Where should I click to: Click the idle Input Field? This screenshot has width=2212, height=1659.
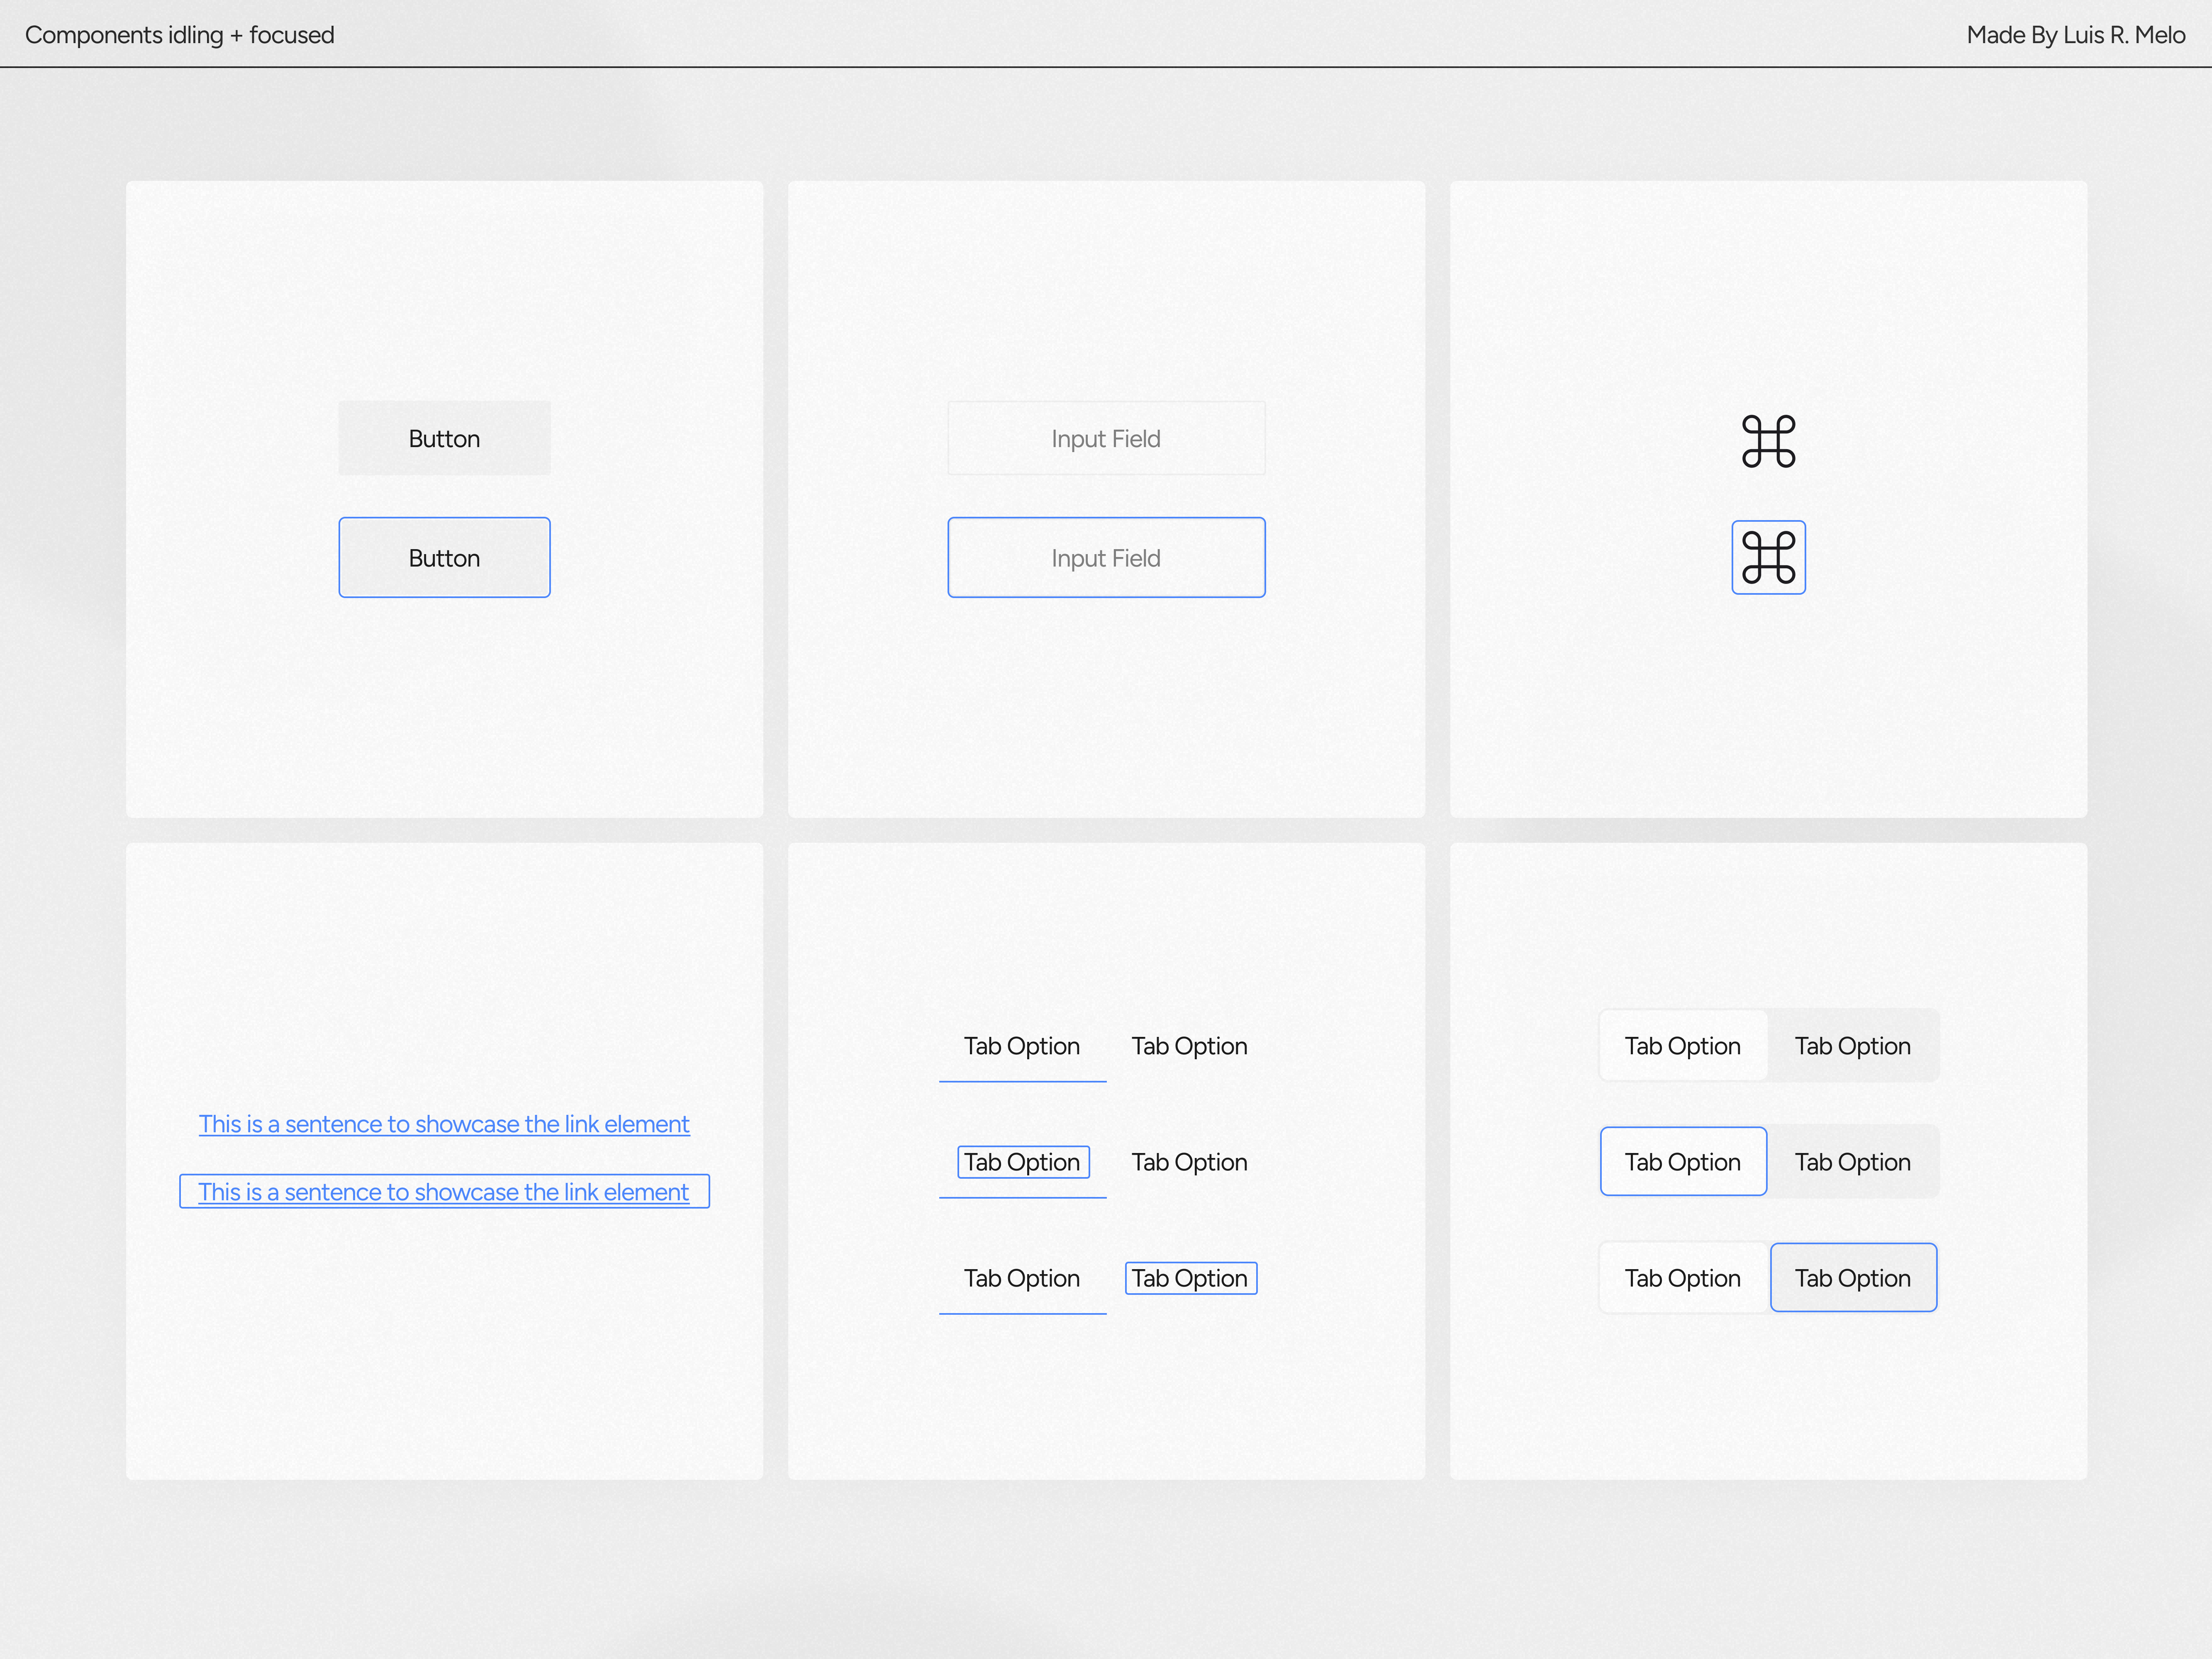tap(1105, 438)
